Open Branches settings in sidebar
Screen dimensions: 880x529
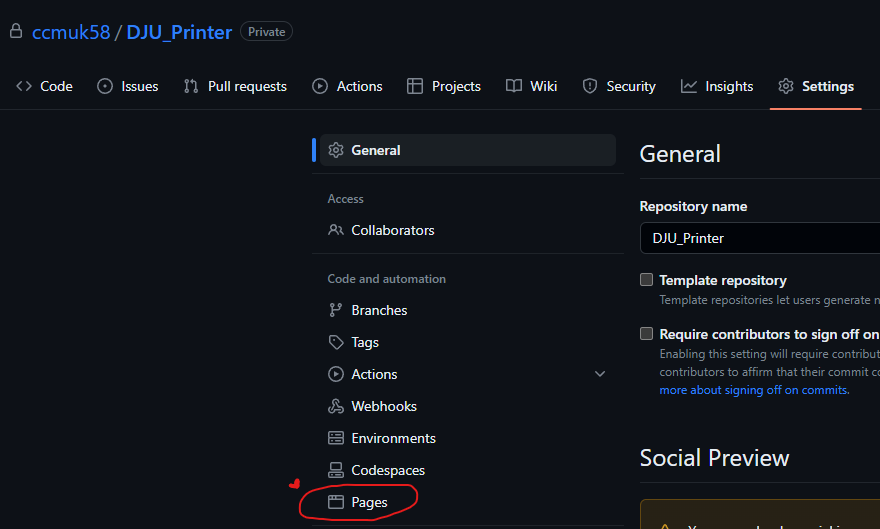coord(379,310)
